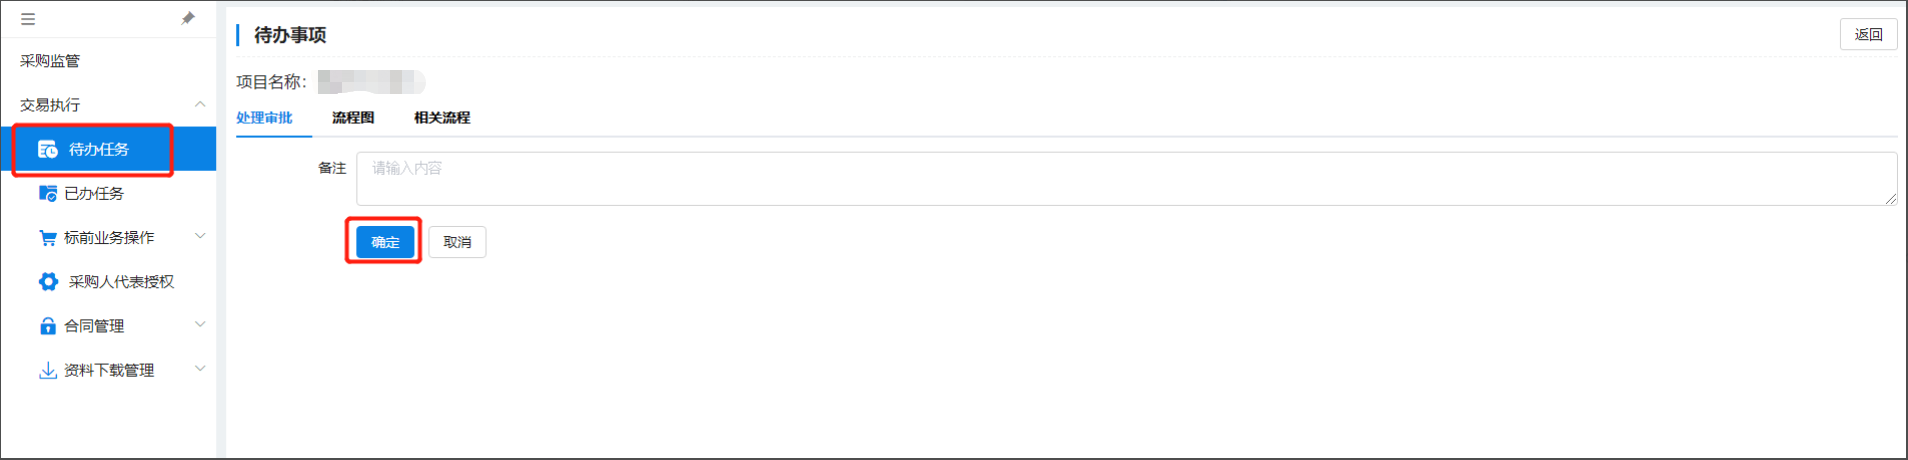The height and width of the screenshot is (460, 1908).
Task: Click the download icon for 资料下载管理
Action: [x=48, y=370]
